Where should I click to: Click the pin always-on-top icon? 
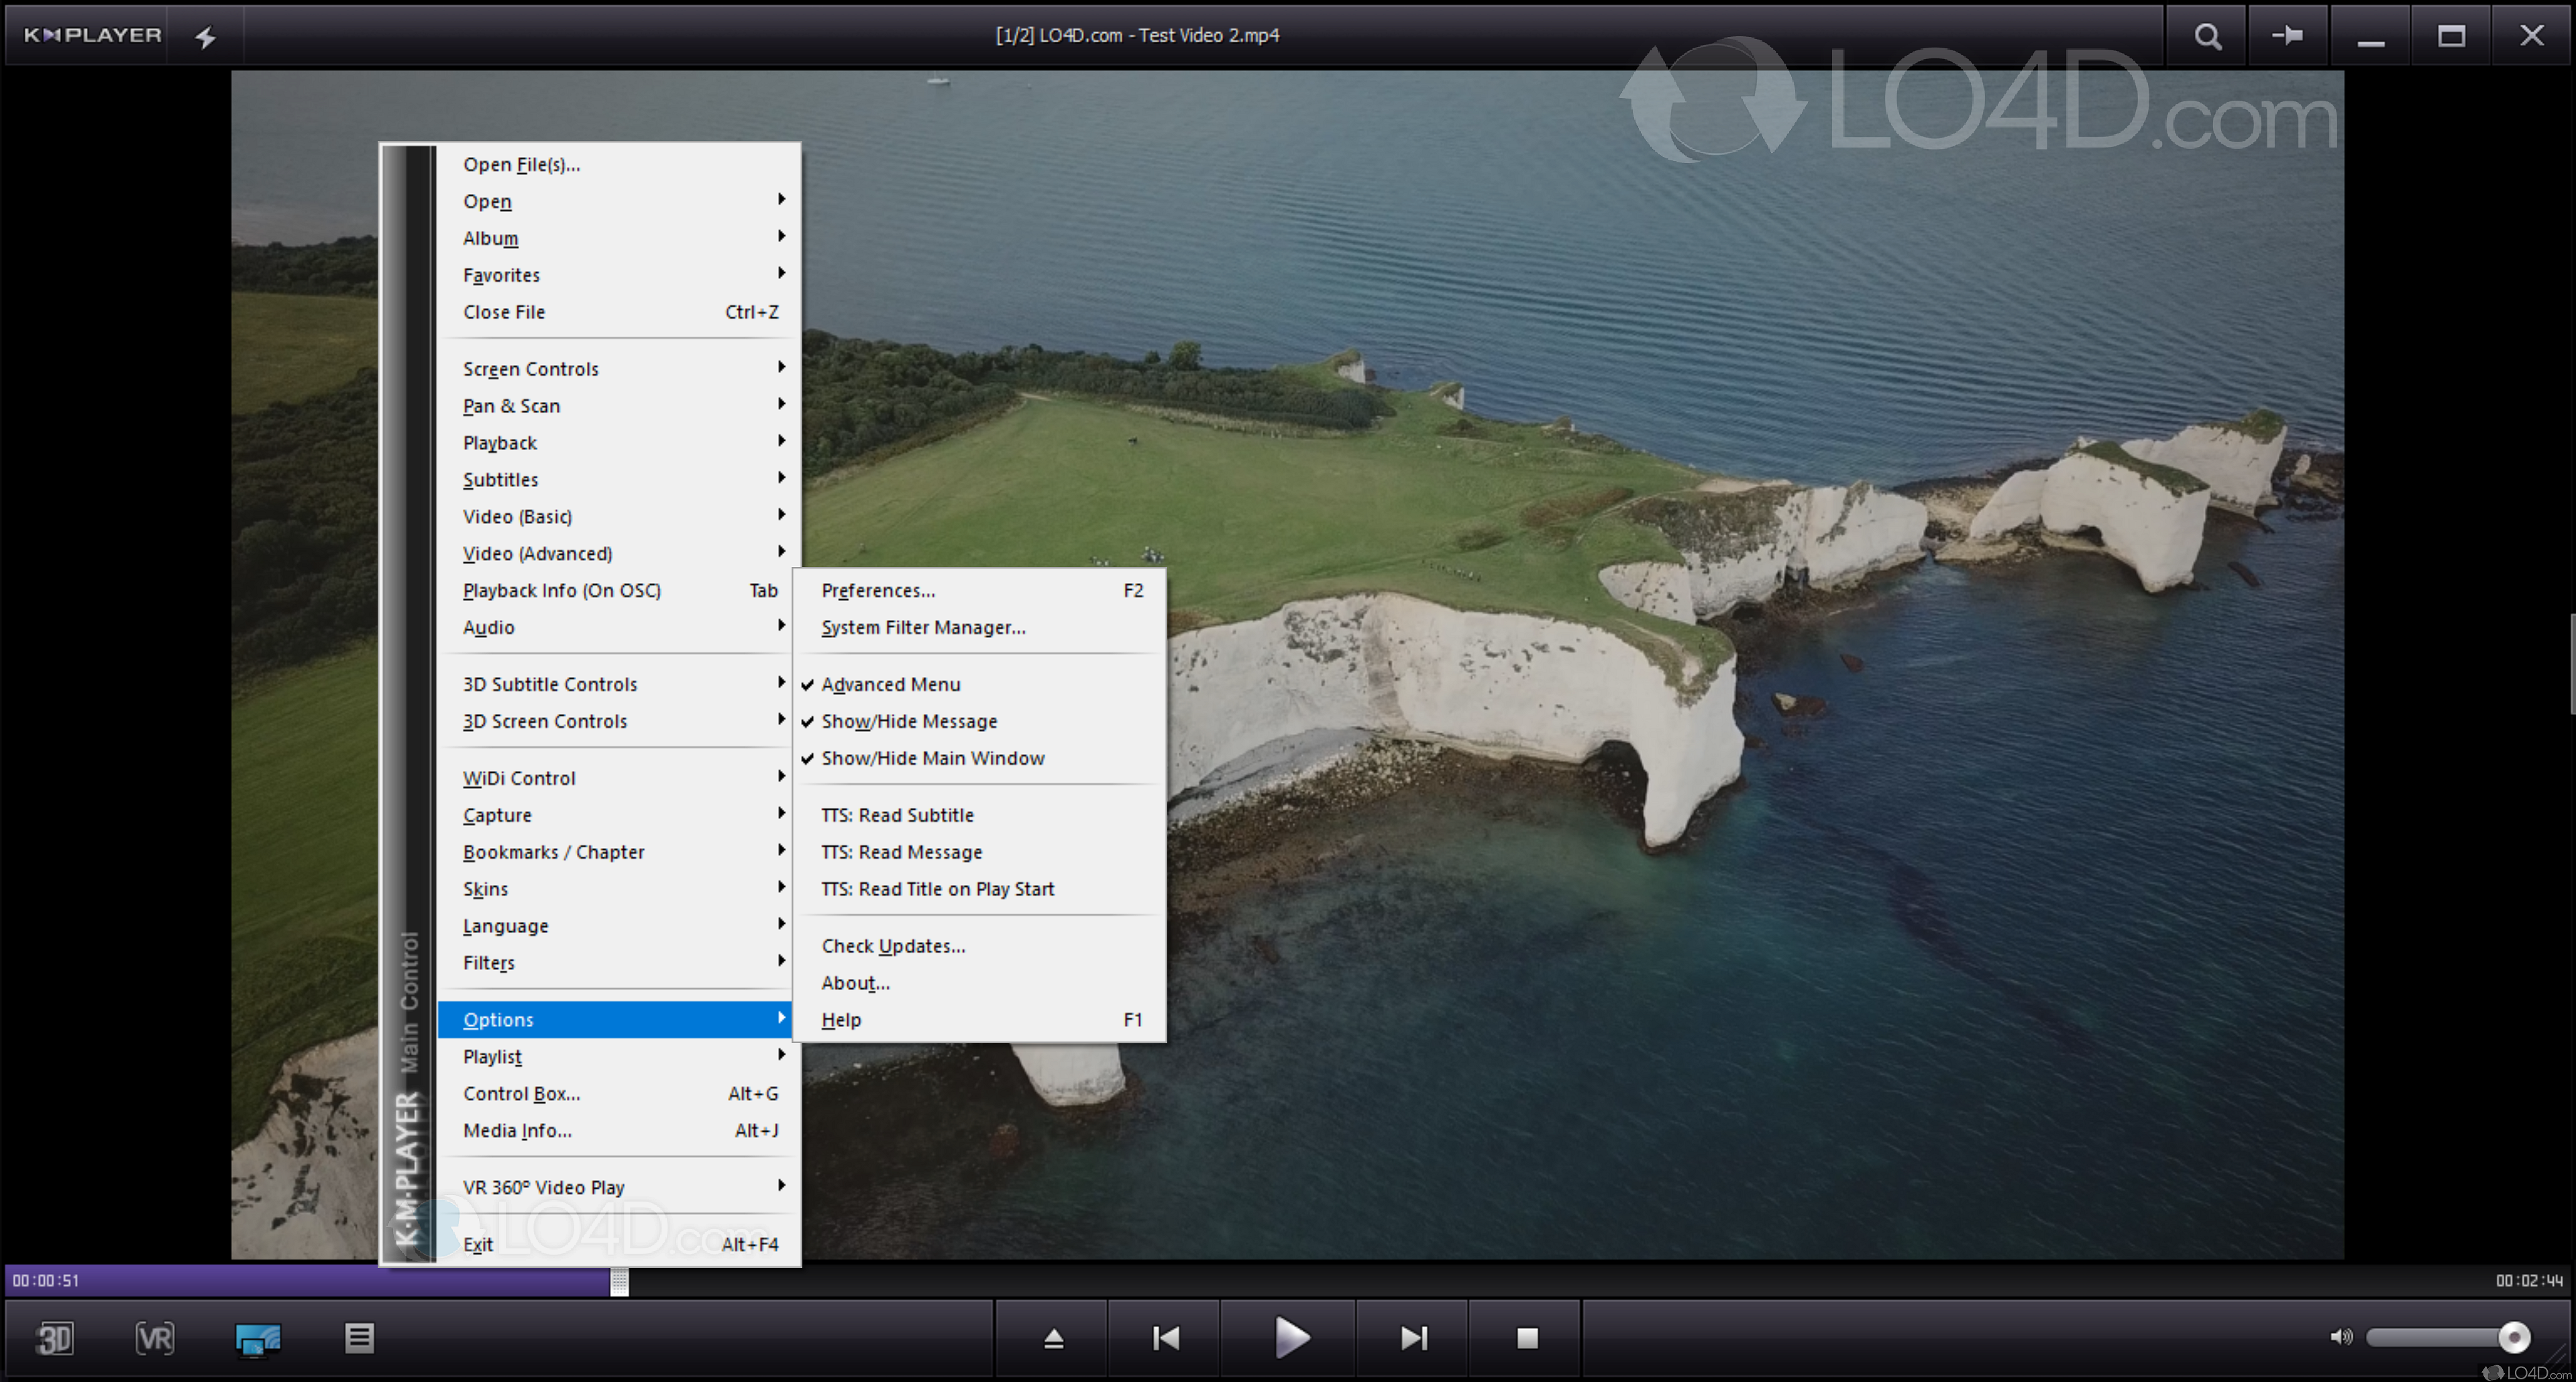(2287, 36)
